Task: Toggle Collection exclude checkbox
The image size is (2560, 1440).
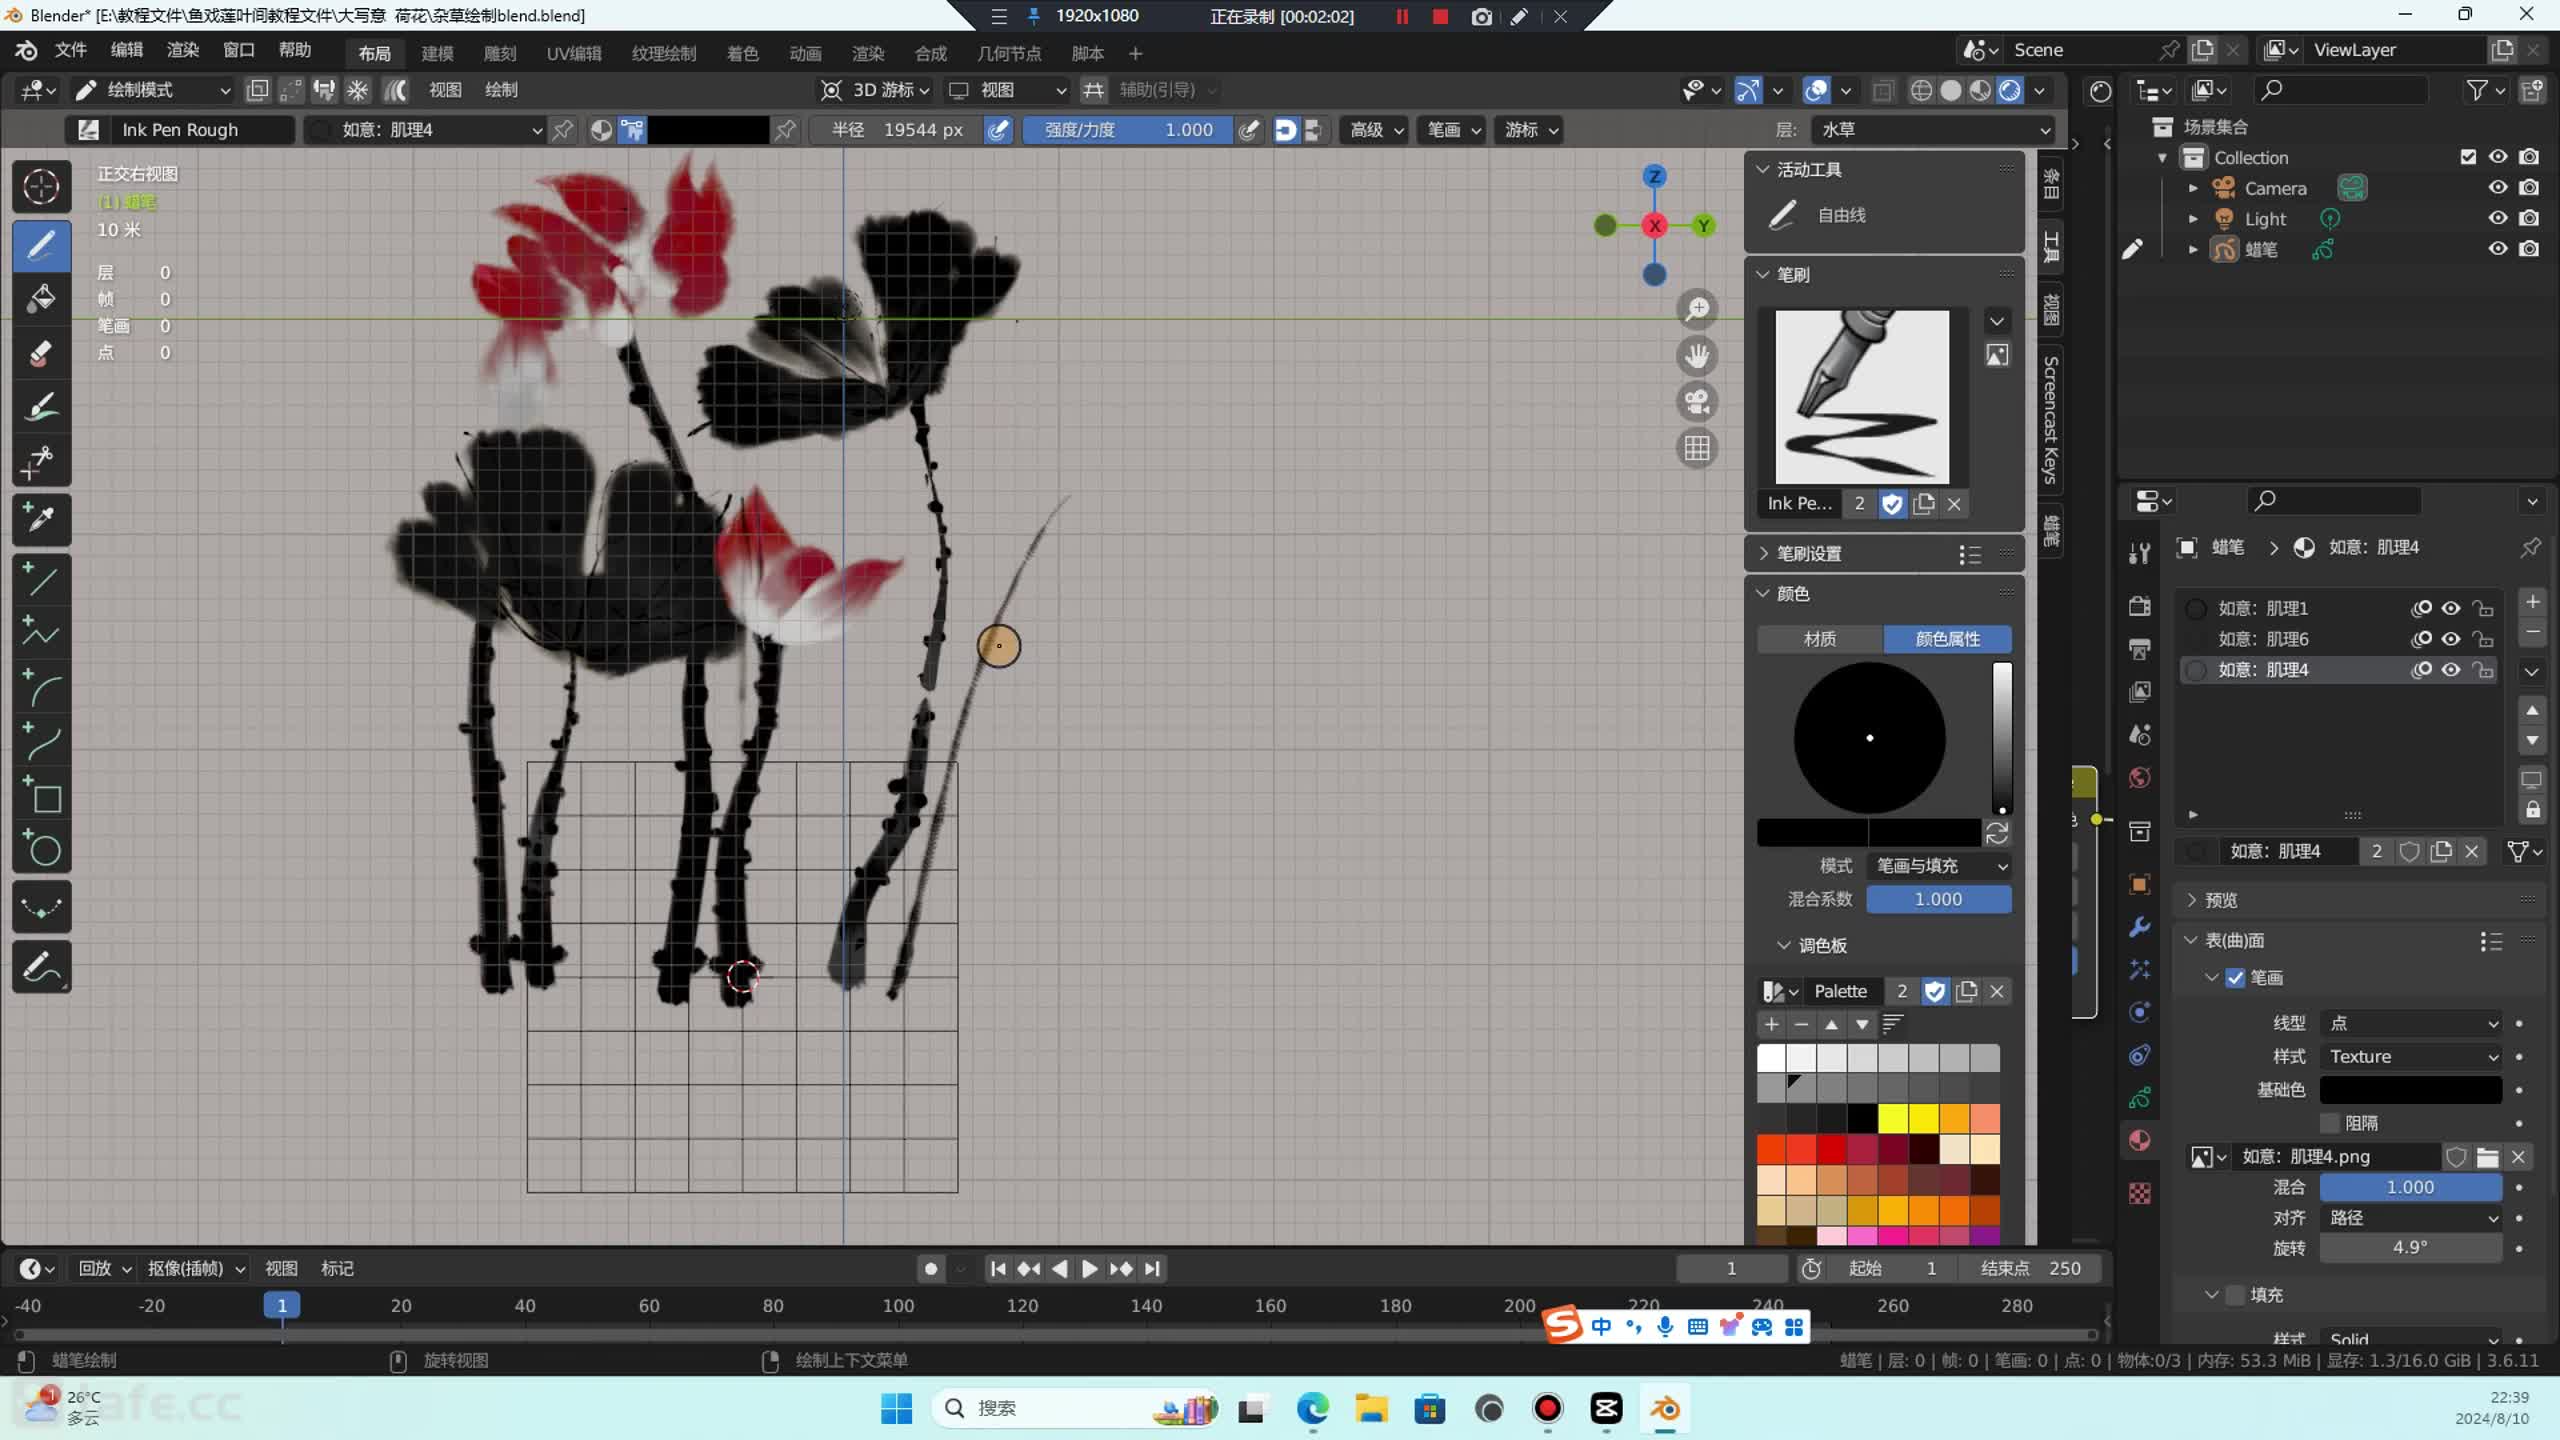Action: click(2468, 157)
